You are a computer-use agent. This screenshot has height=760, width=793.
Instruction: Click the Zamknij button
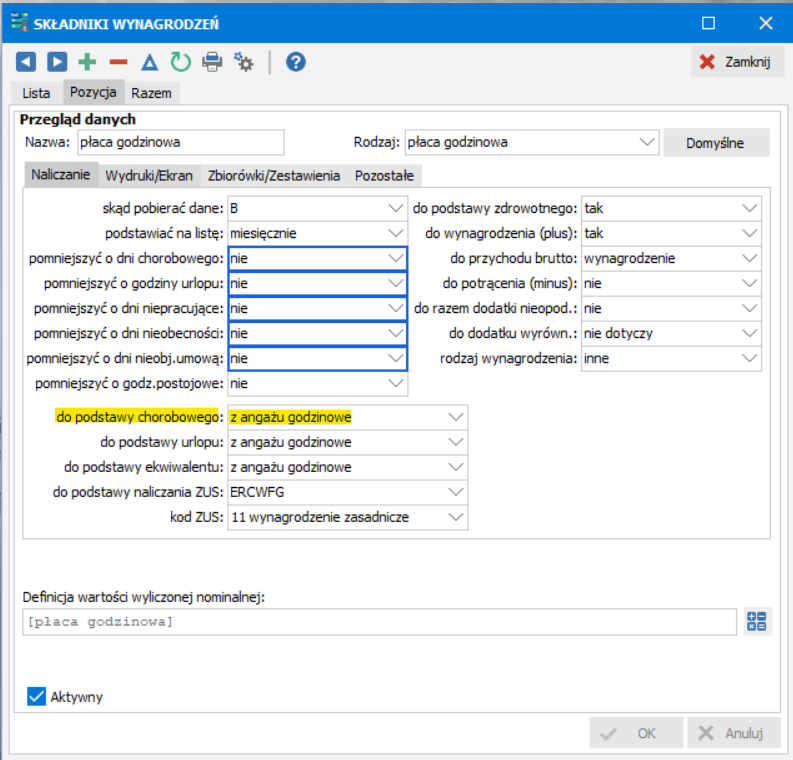(737, 62)
